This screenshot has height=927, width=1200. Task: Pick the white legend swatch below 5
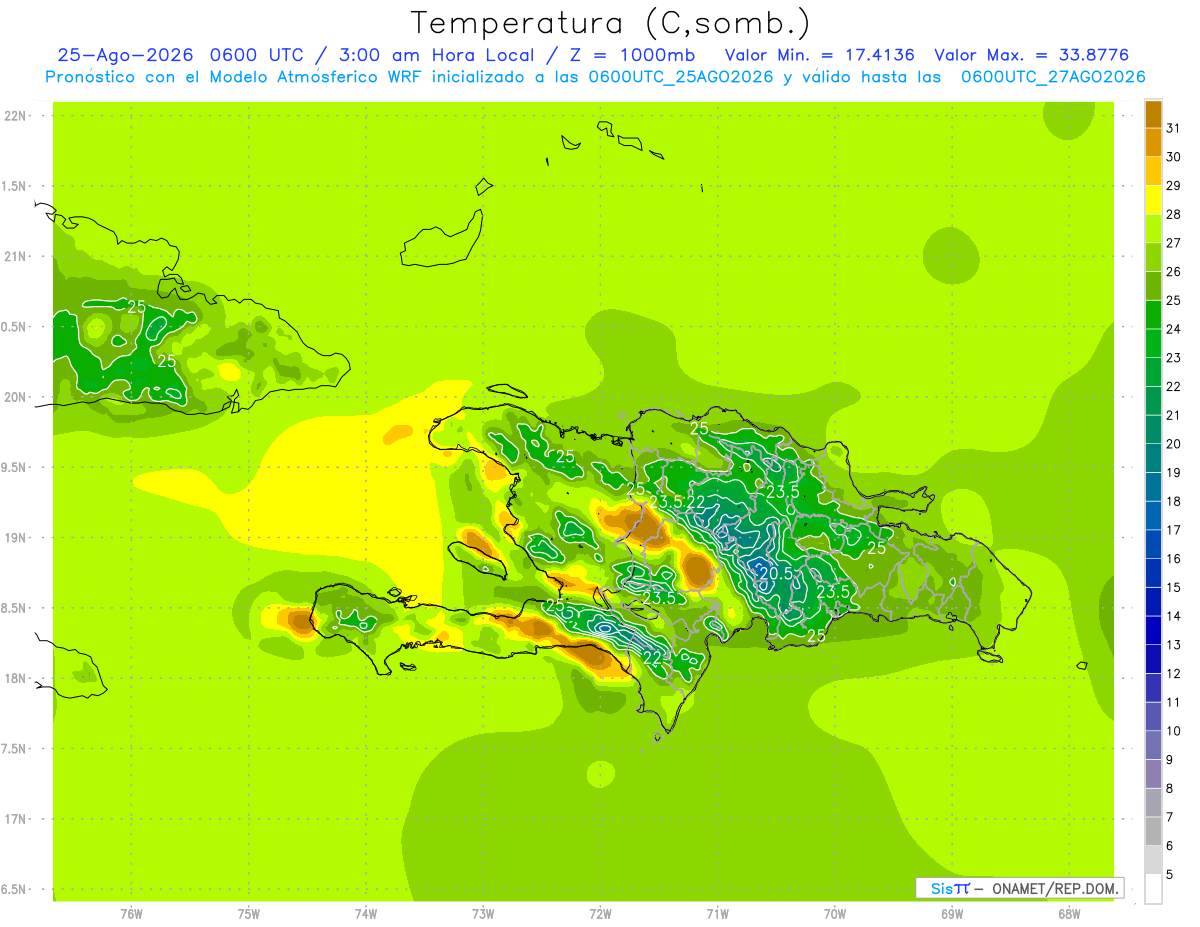click(1153, 888)
